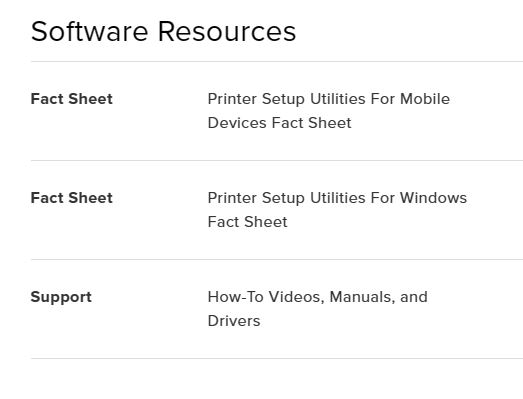The height and width of the screenshot is (399, 523).
Task: Click the word "Drivers" in Support link
Action: pyautogui.click(x=234, y=321)
